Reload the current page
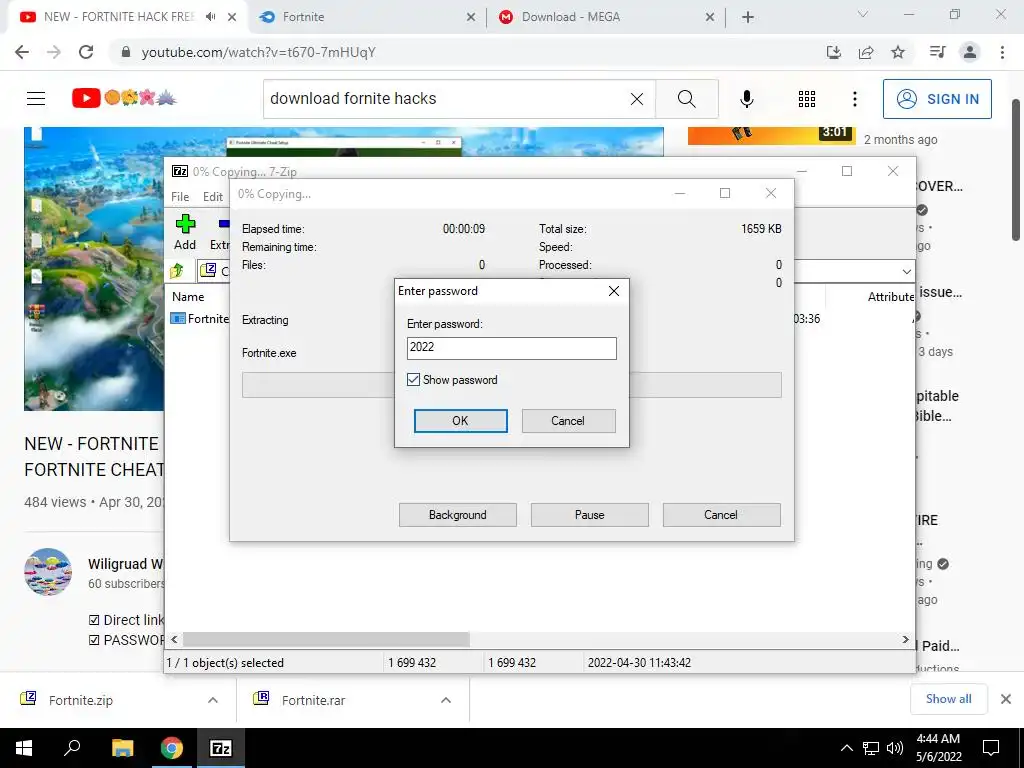 click(x=86, y=52)
